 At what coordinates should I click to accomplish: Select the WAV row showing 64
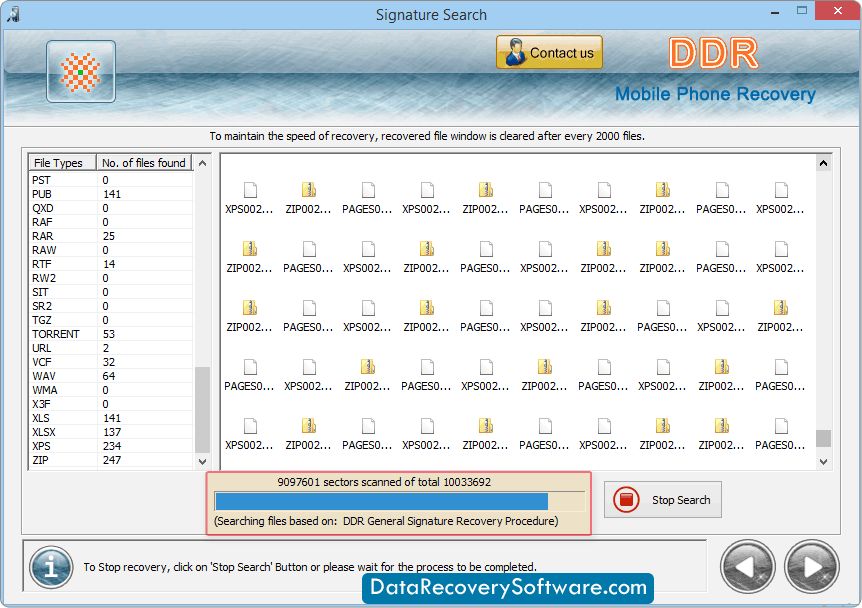[x=111, y=376]
